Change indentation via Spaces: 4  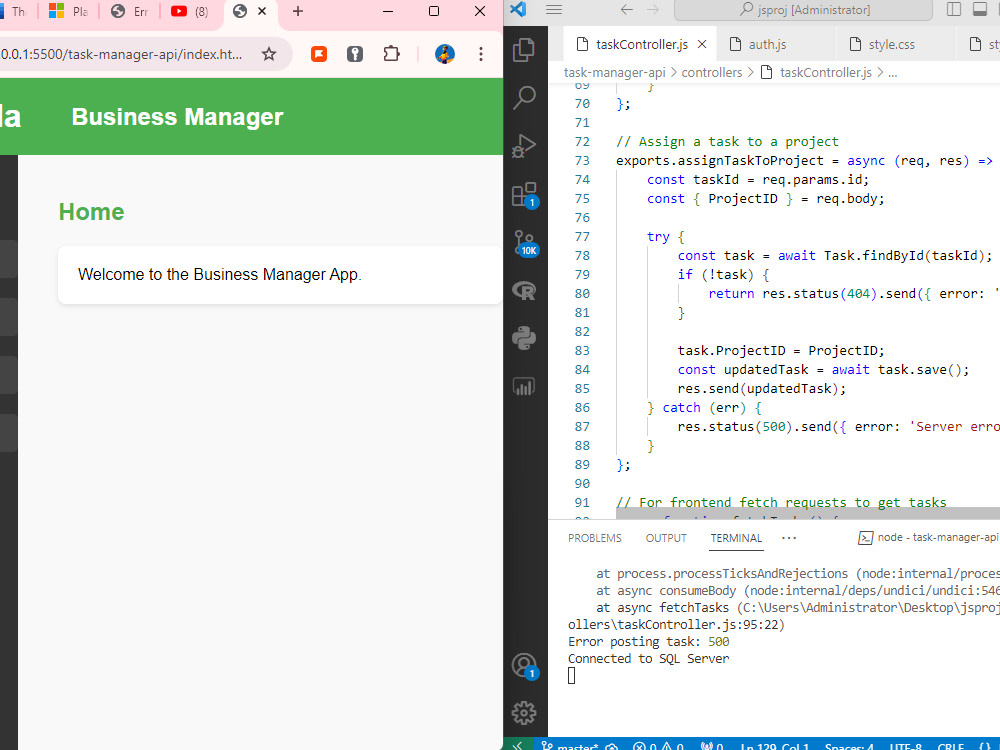[x=849, y=746]
